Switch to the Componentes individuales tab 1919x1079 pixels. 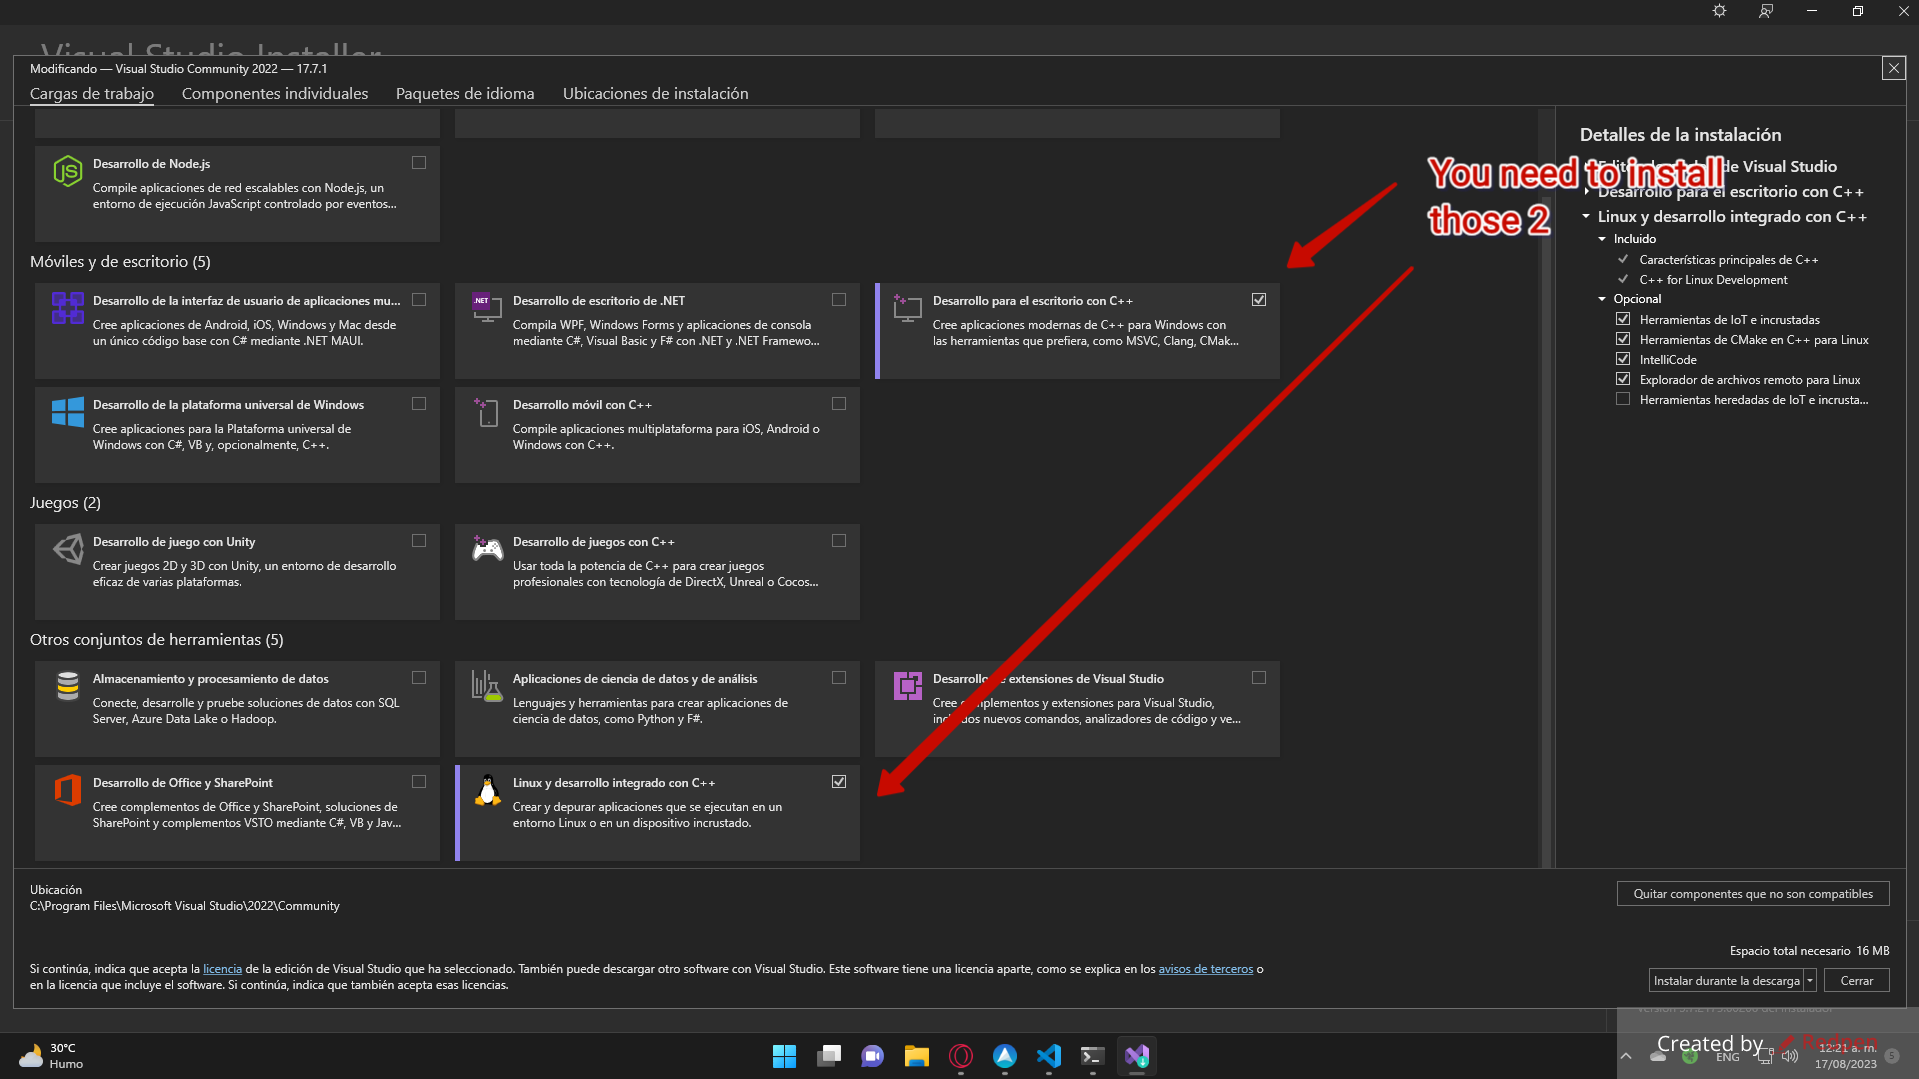274,93
